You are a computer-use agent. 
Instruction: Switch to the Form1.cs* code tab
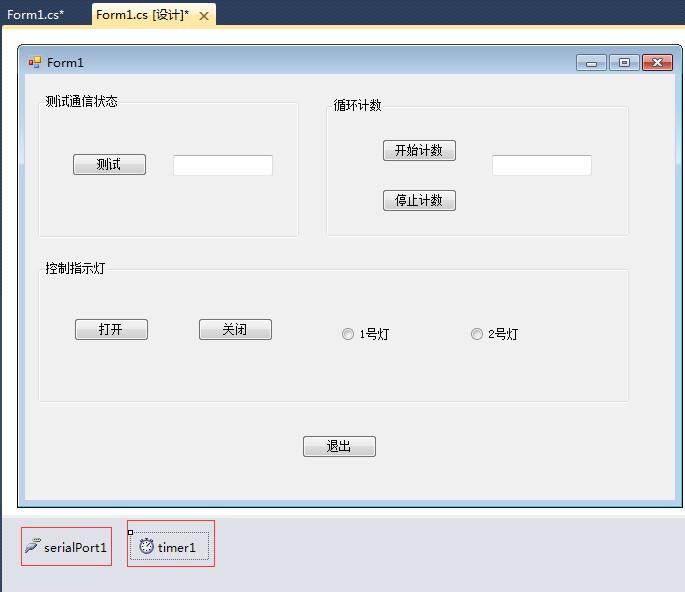[36, 14]
